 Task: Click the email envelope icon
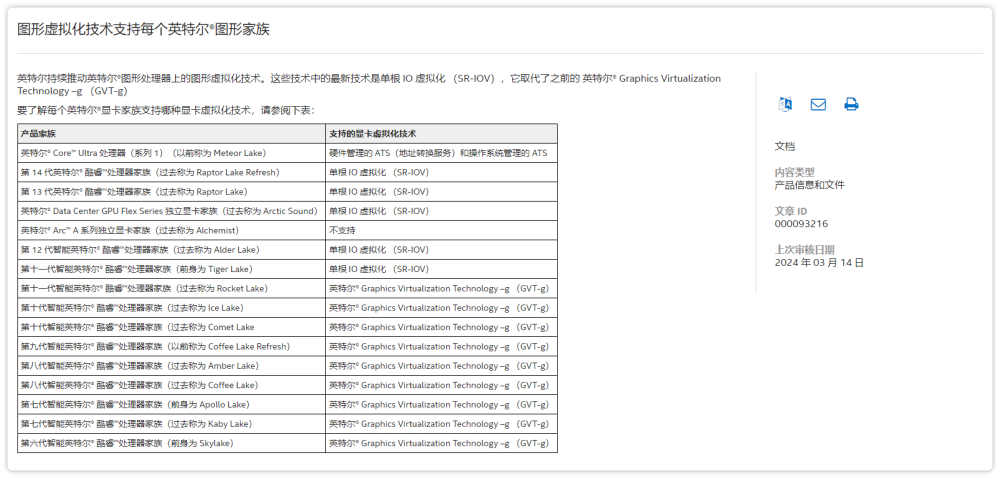tap(818, 105)
